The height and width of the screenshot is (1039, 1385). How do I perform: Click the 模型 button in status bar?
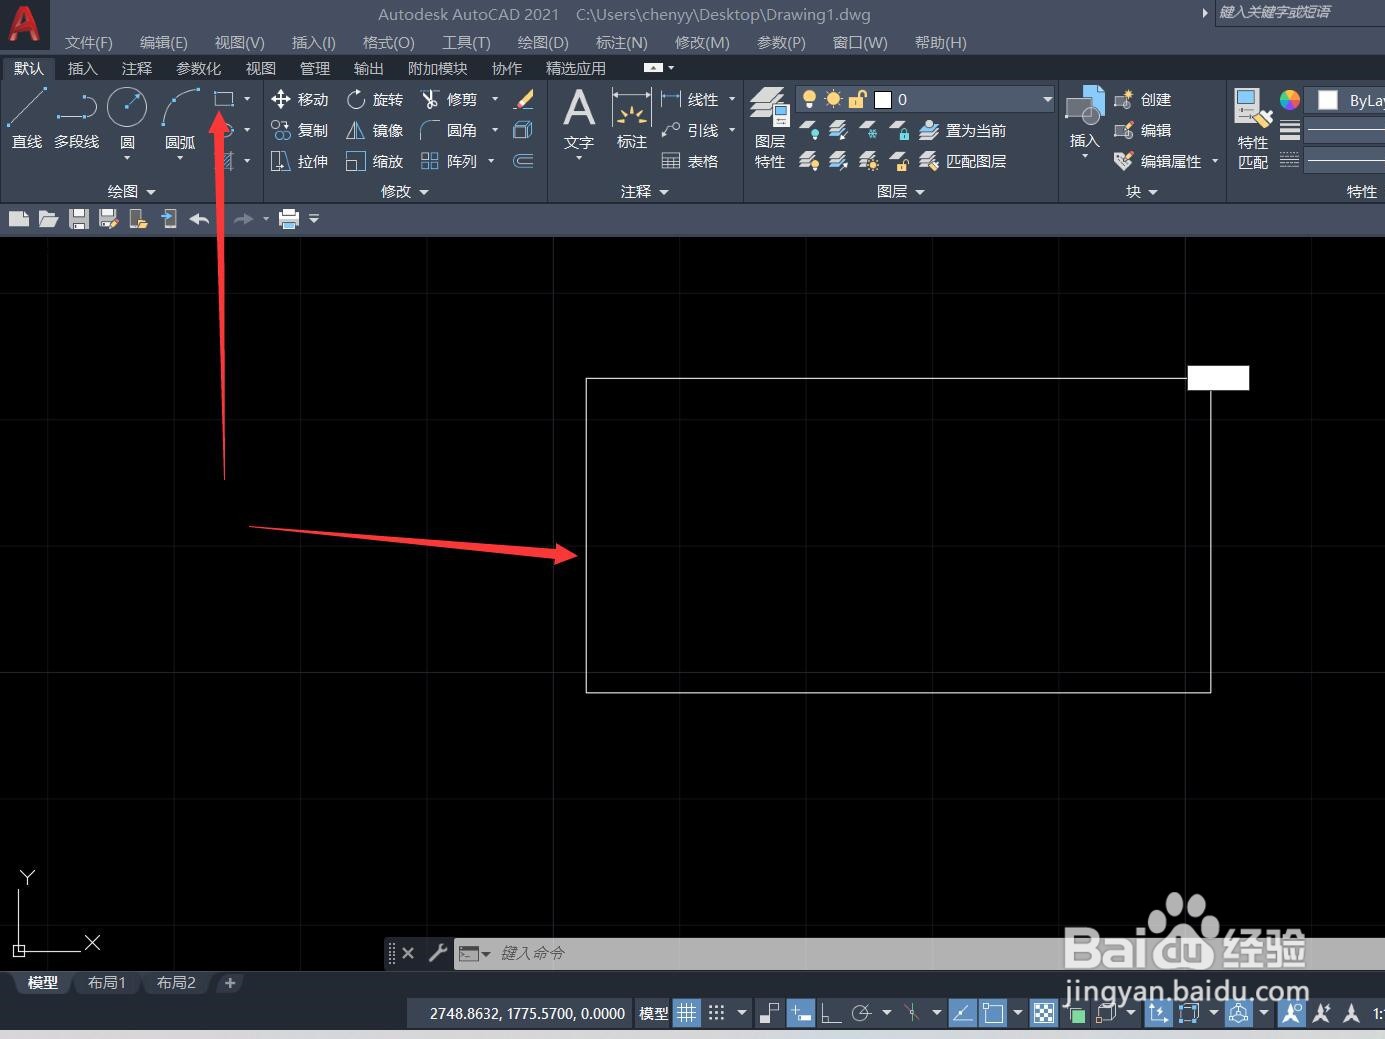click(x=654, y=1013)
